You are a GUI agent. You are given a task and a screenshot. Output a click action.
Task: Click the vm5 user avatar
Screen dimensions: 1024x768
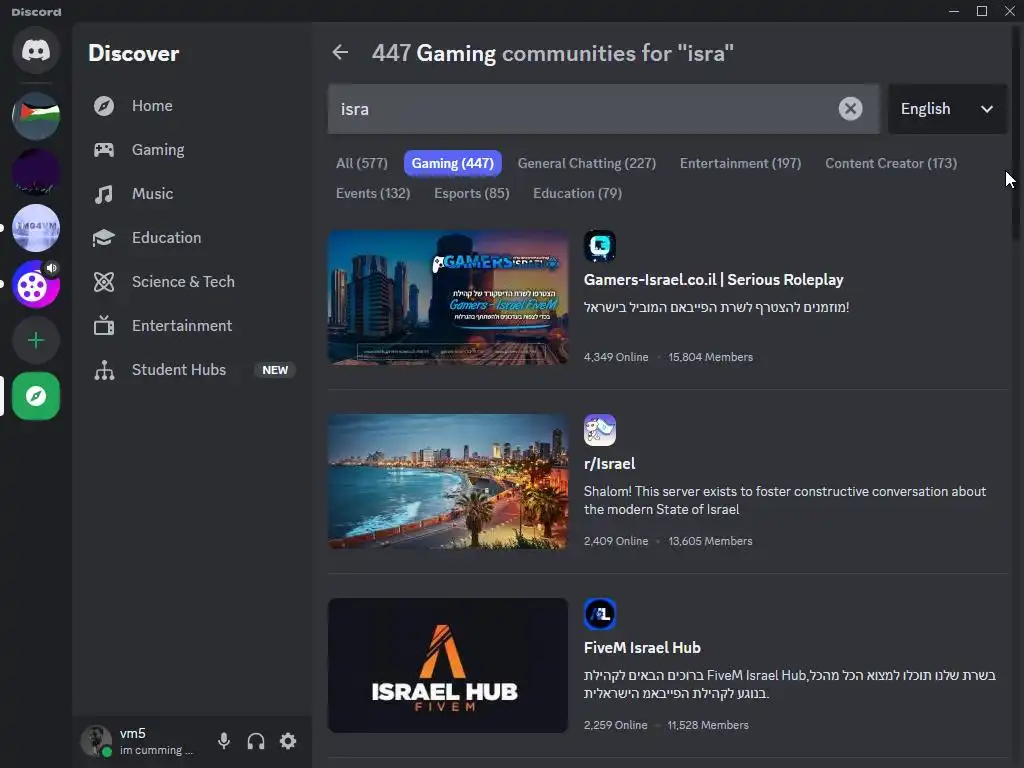96,741
